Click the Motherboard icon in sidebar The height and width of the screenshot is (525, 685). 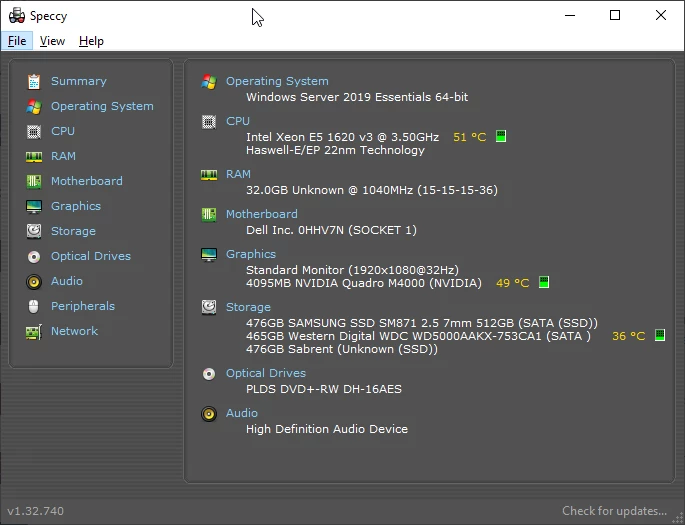click(x=34, y=181)
